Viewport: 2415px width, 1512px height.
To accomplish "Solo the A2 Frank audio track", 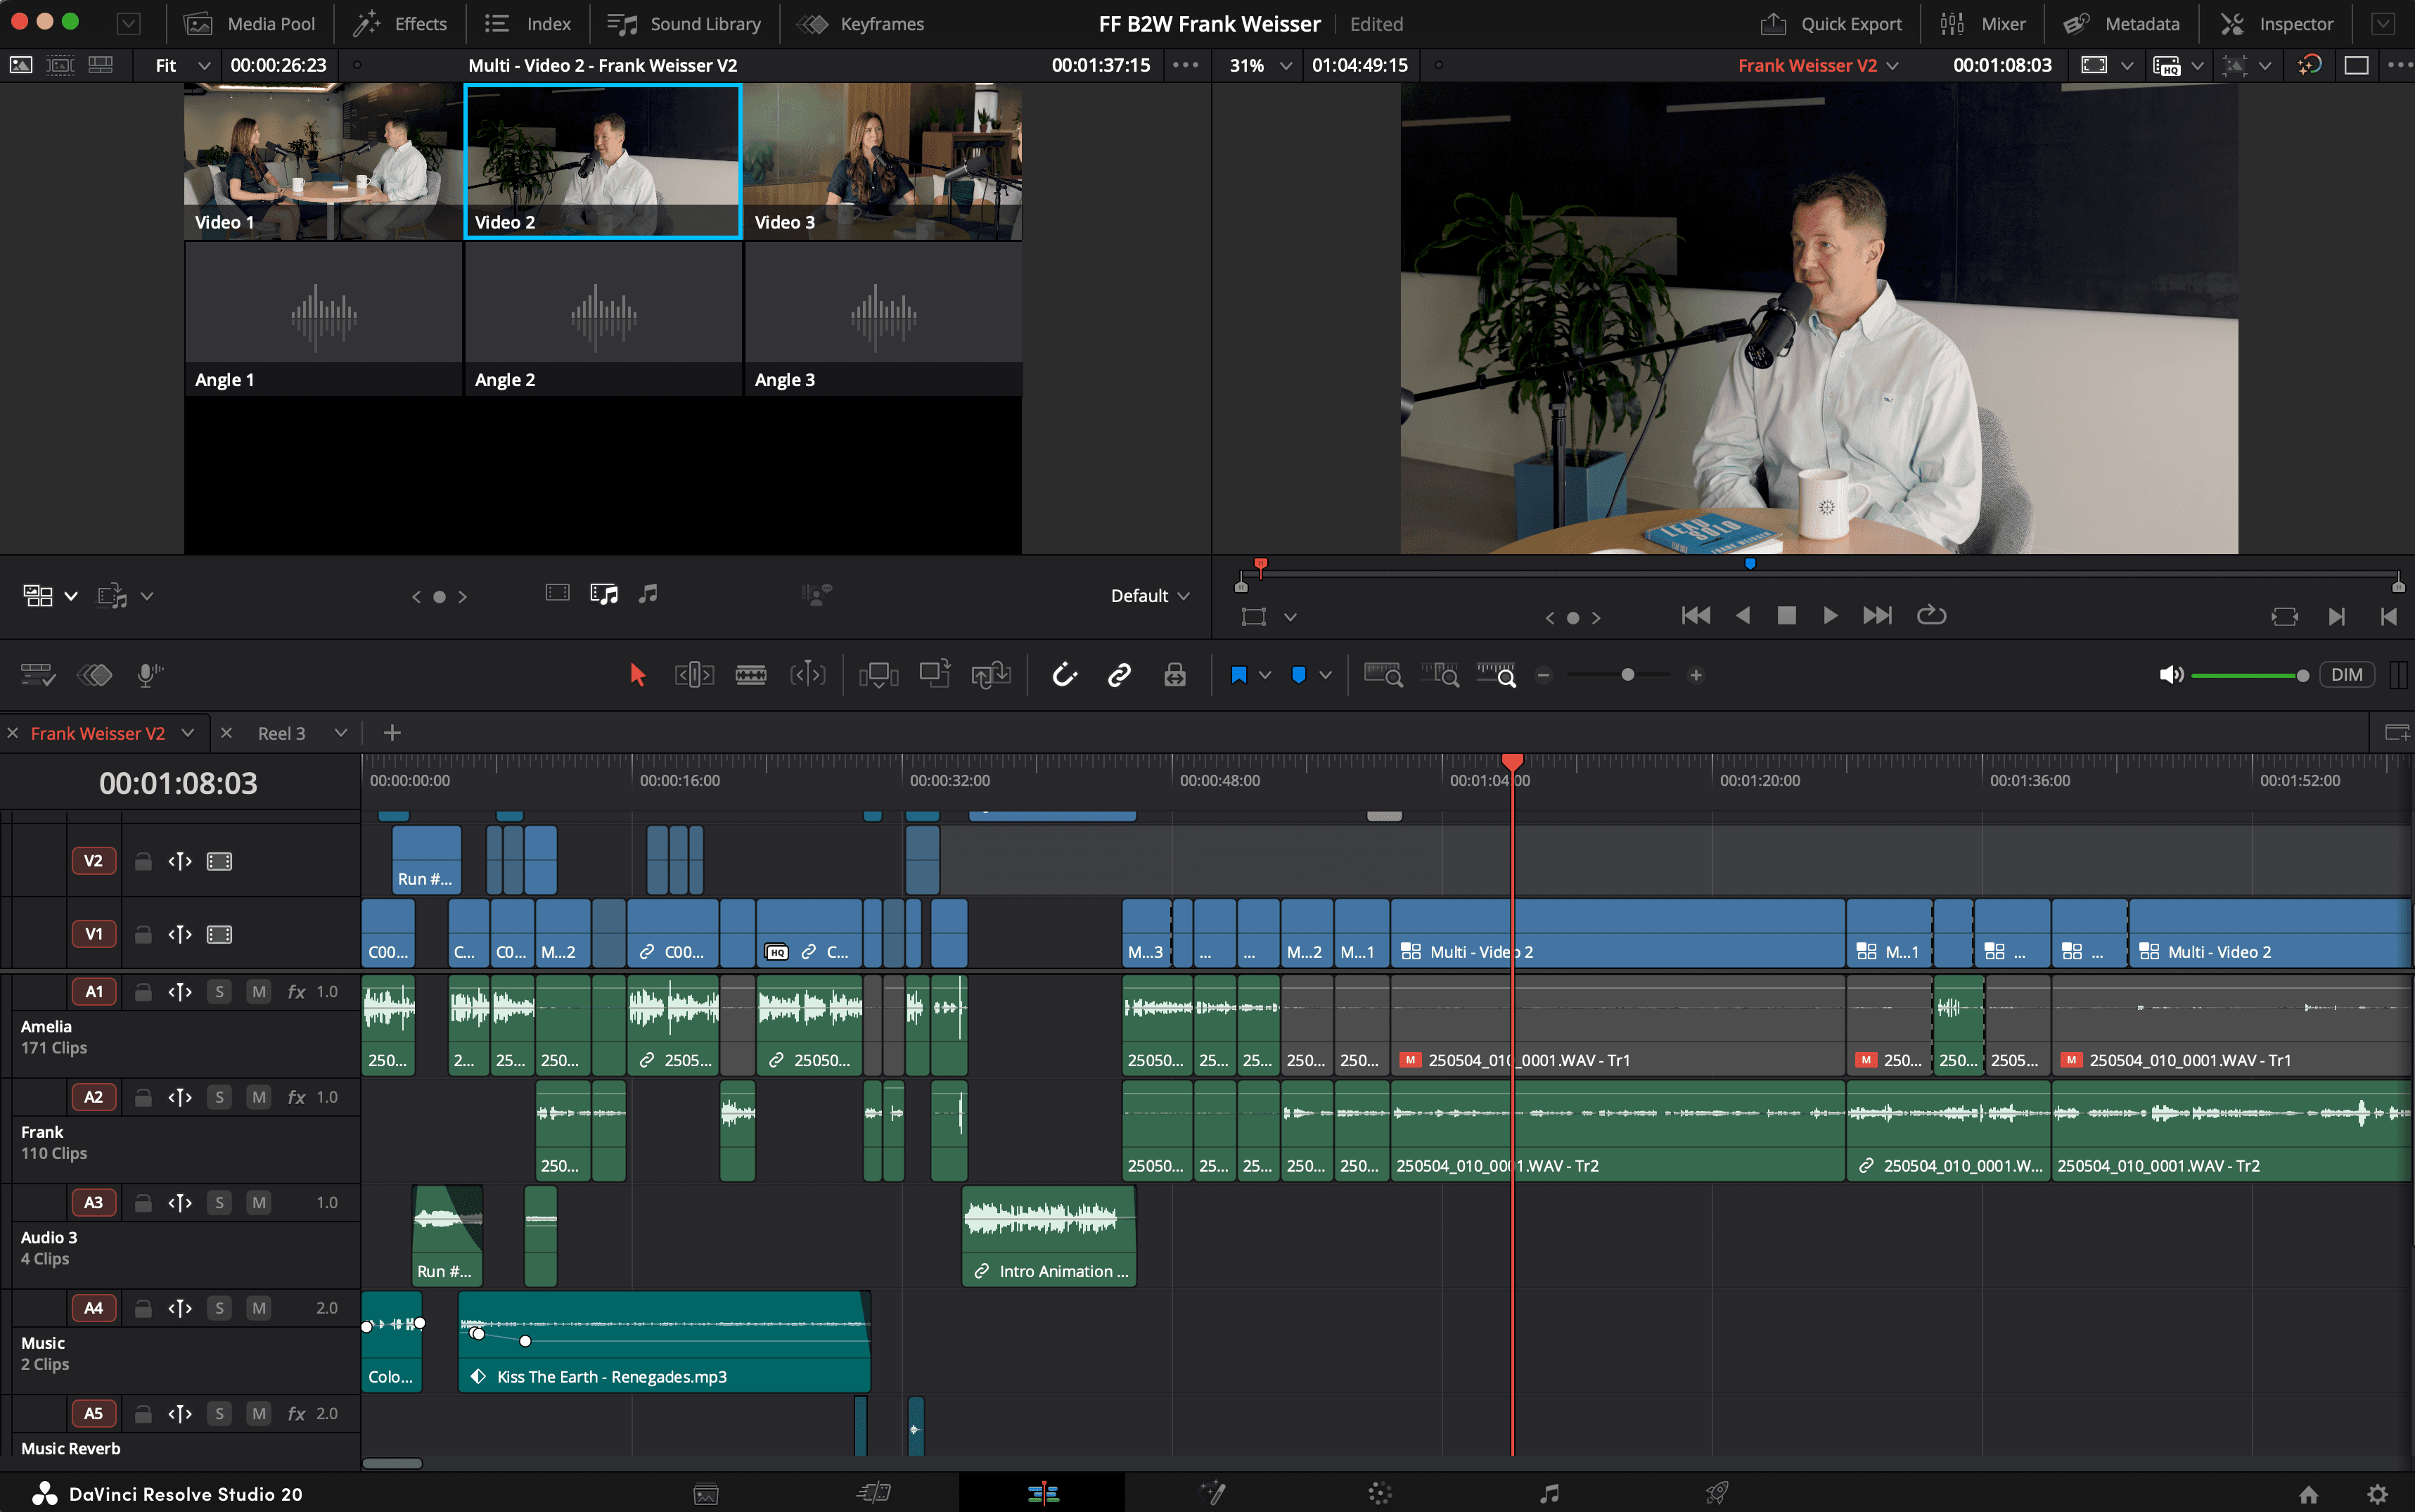I will (219, 1097).
